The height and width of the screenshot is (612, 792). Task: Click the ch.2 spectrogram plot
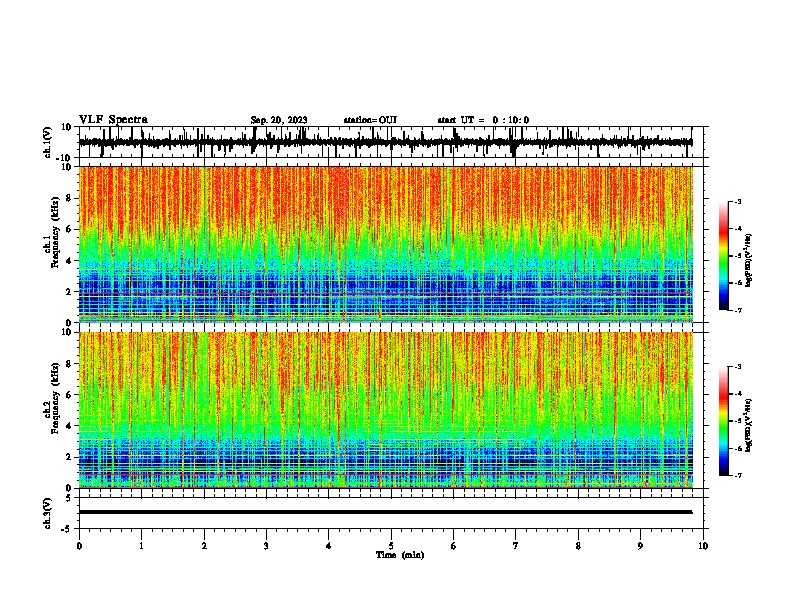click(x=386, y=410)
